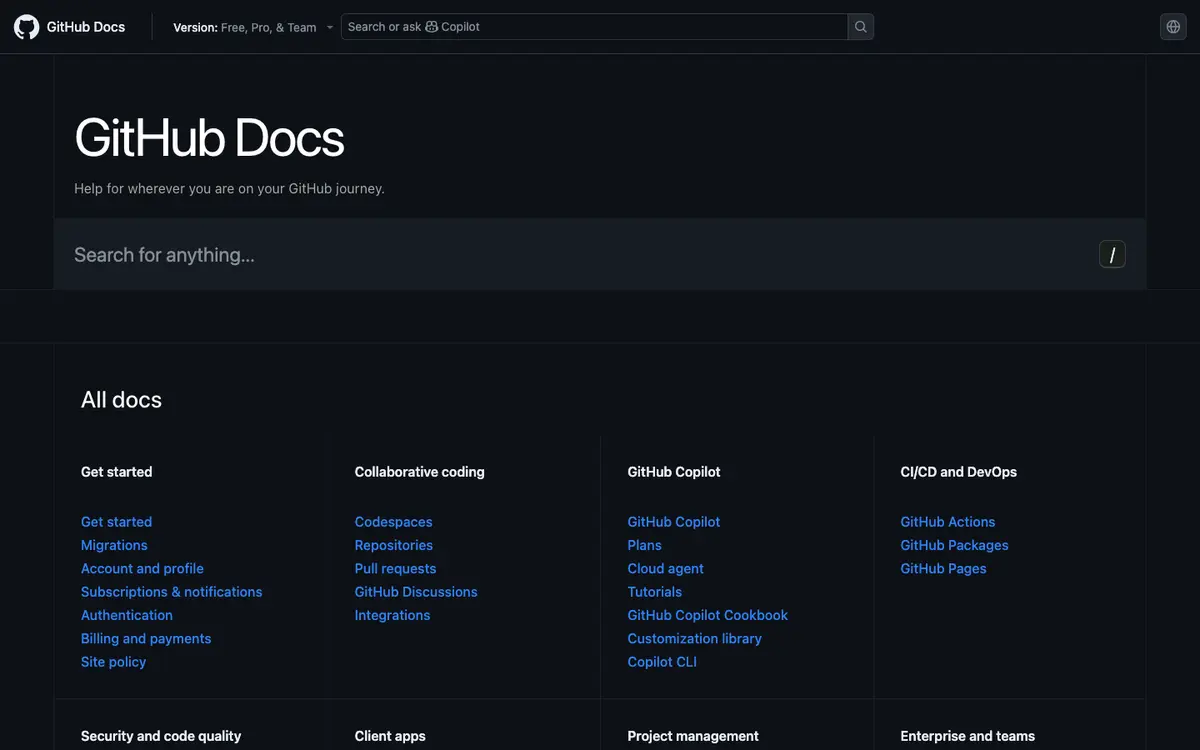This screenshot has height=750, width=1200.
Task: Click the GitHub Copilot section heading
Action: pyautogui.click(x=674, y=472)
